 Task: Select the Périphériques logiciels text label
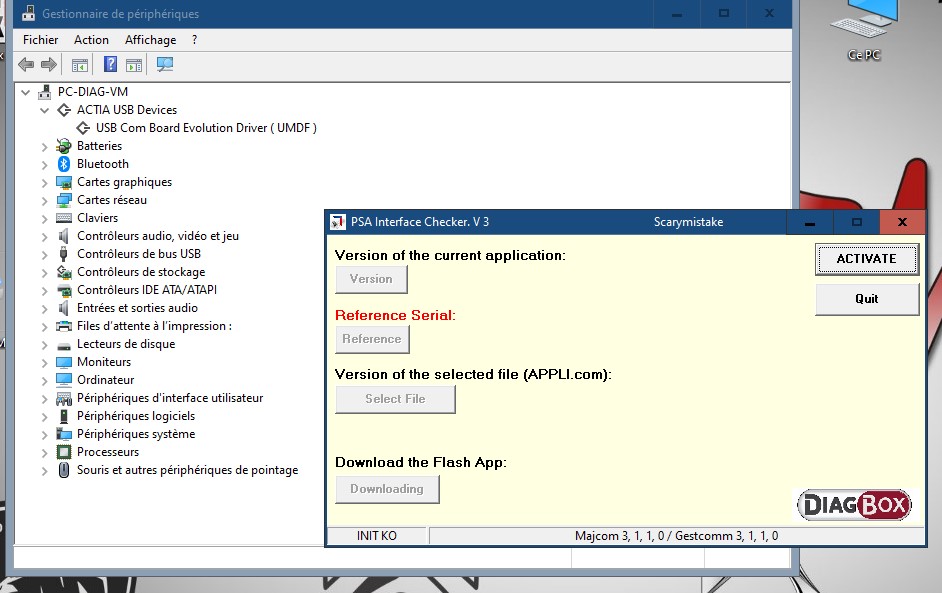[x=136, y=416]
